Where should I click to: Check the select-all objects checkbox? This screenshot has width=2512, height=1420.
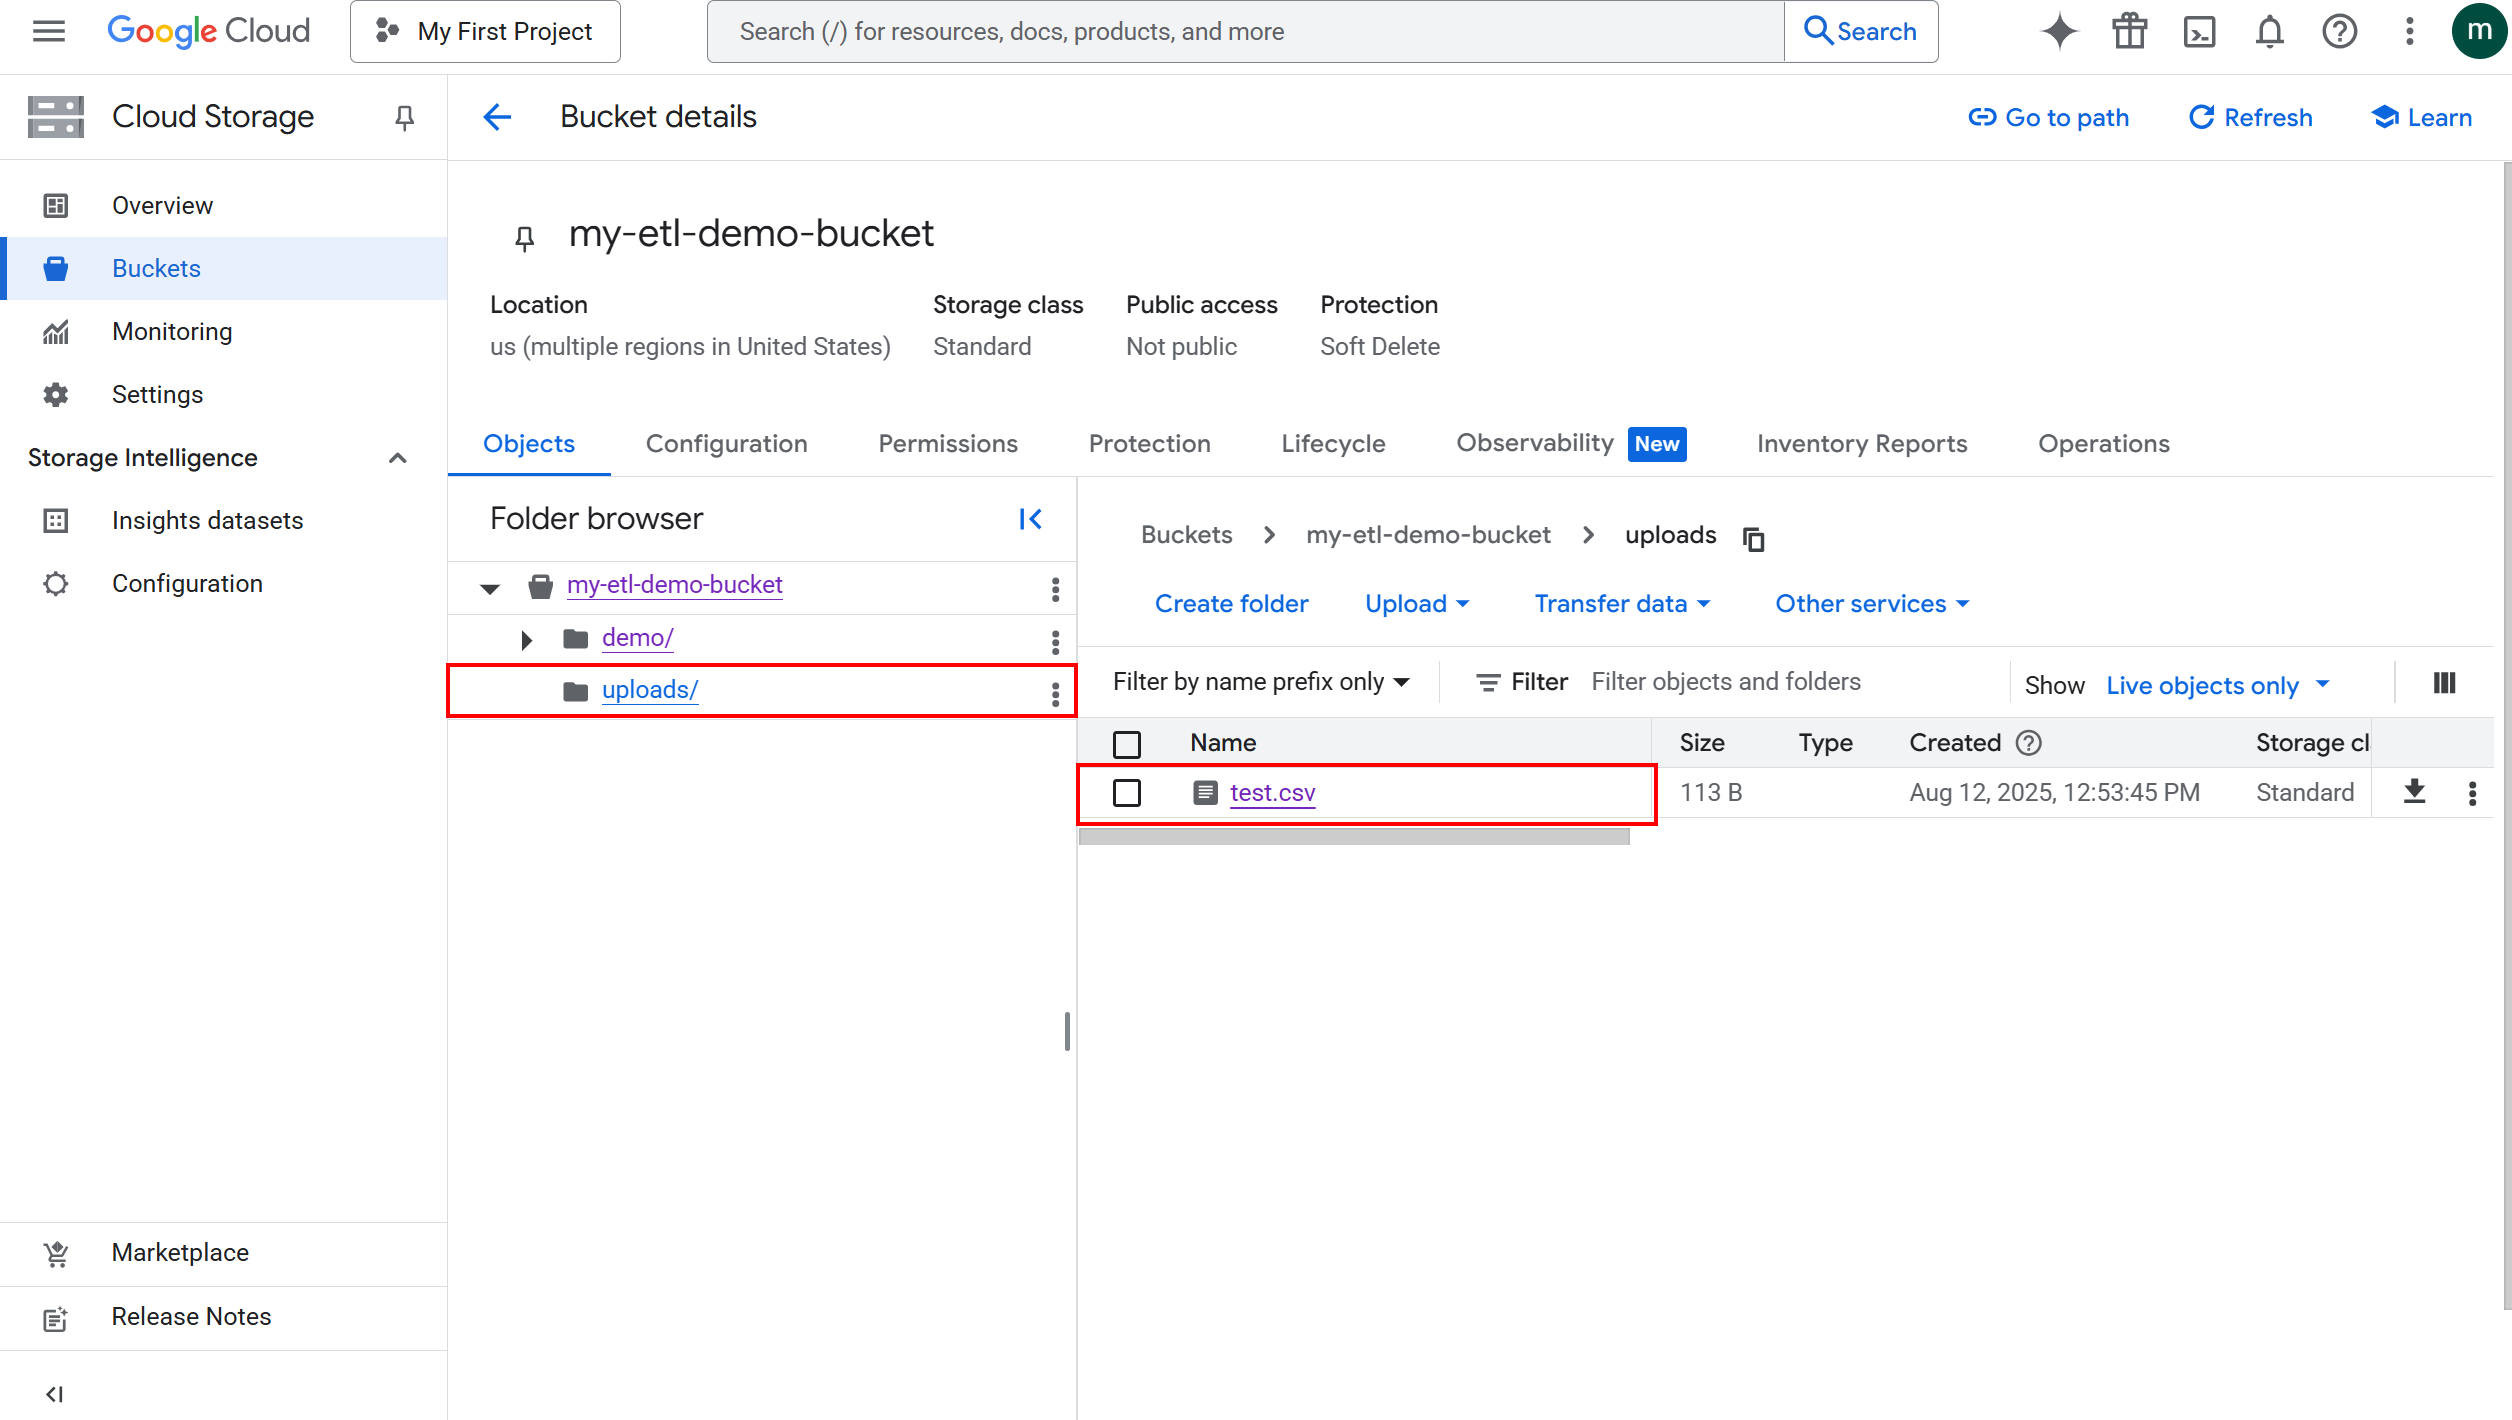(x=1126, y=744)
